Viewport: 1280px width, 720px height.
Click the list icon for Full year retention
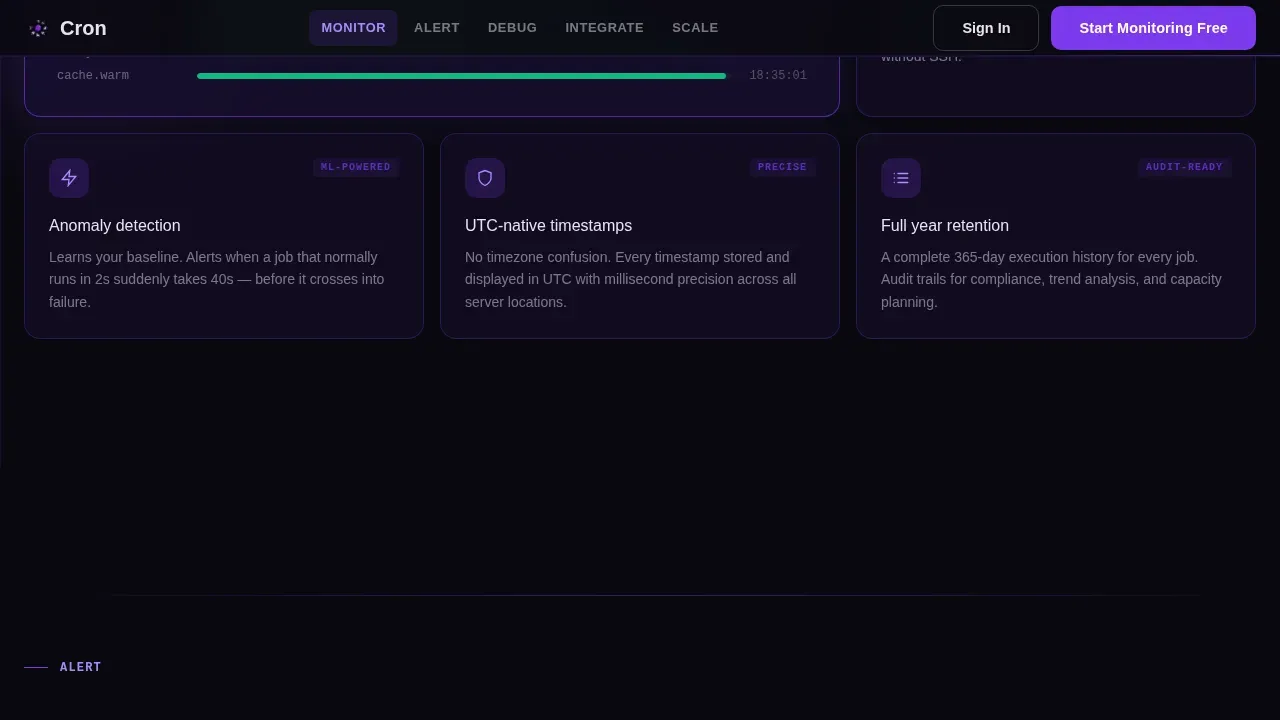pyautogui.click(x=901, y=178)
